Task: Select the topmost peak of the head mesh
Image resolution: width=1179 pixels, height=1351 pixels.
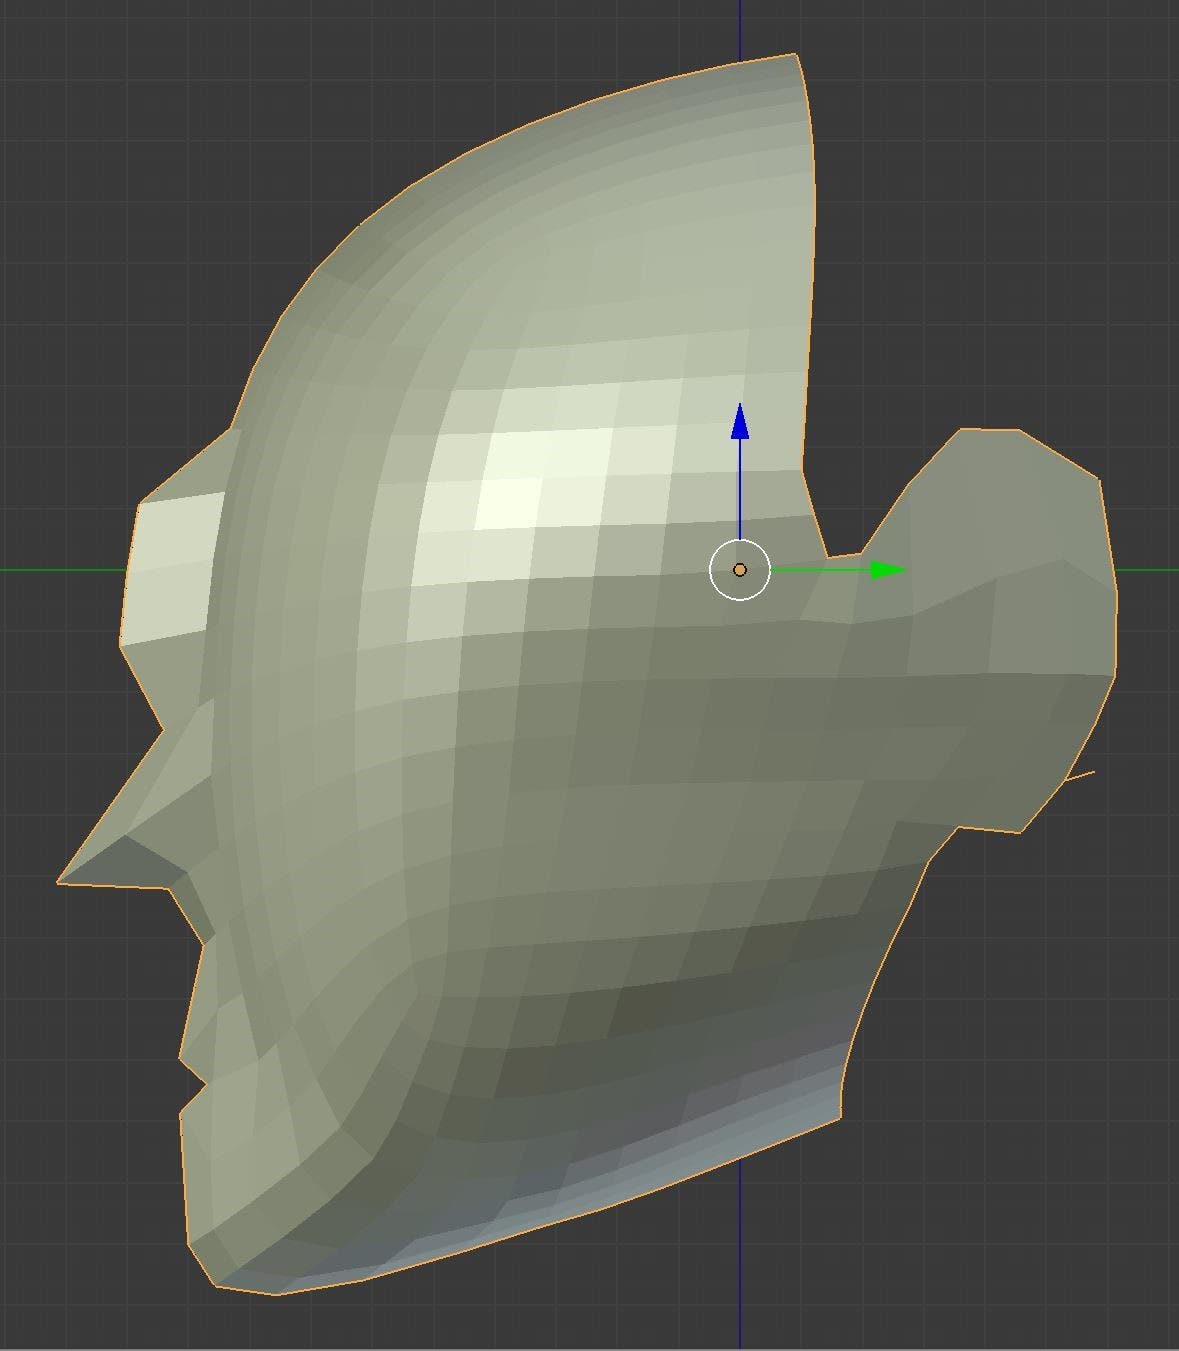Action: point(794,57)
